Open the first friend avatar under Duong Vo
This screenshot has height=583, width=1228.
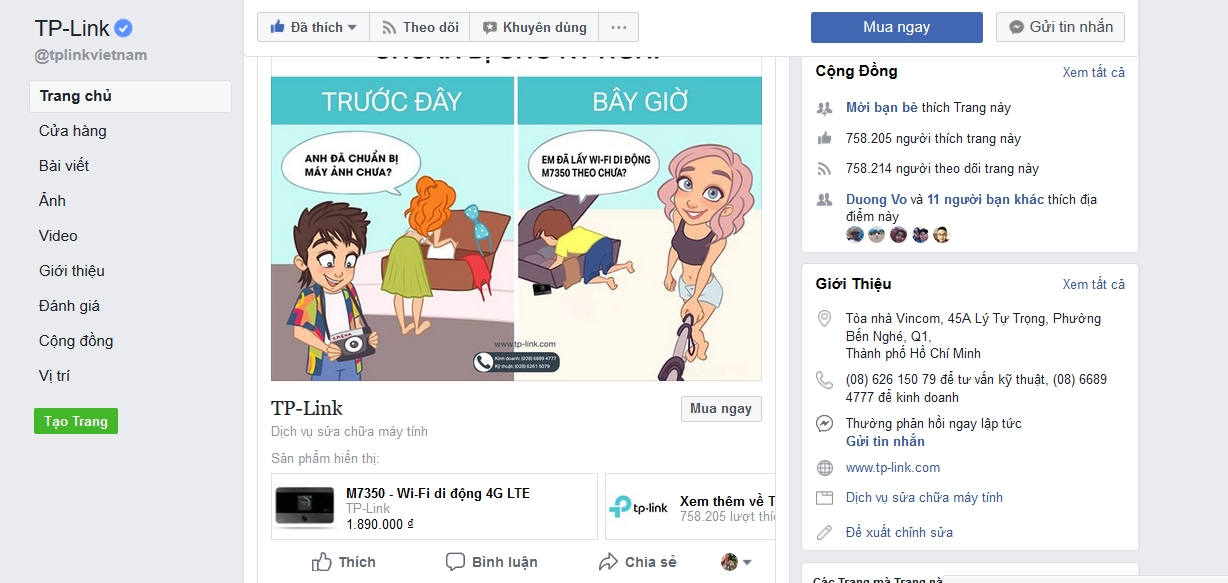855,235
